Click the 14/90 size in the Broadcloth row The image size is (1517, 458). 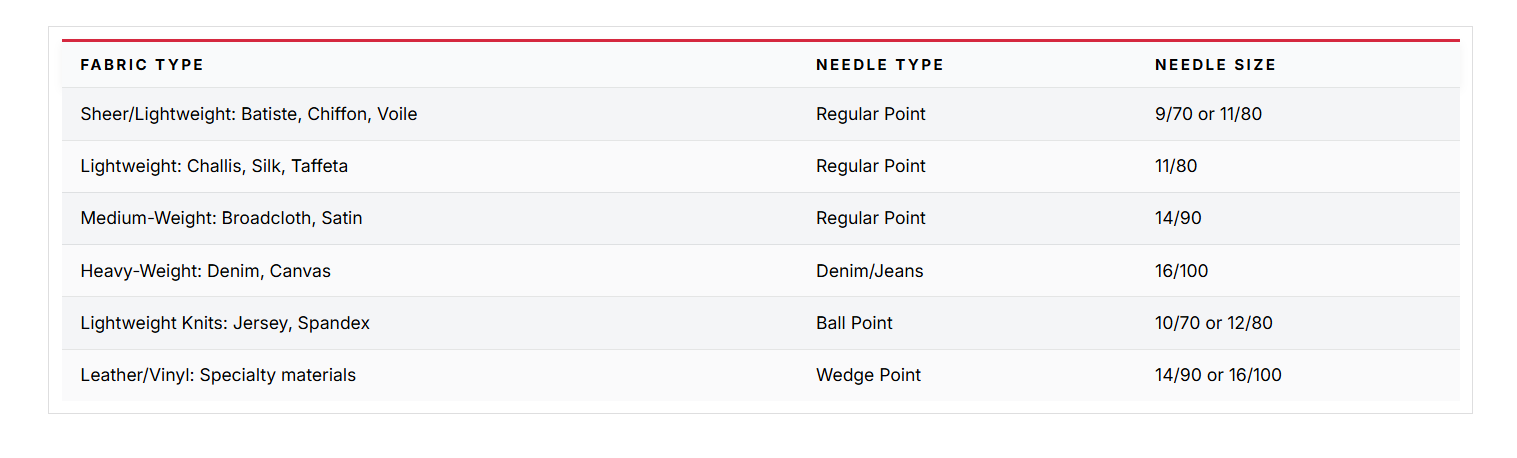tap(1178, 218)
